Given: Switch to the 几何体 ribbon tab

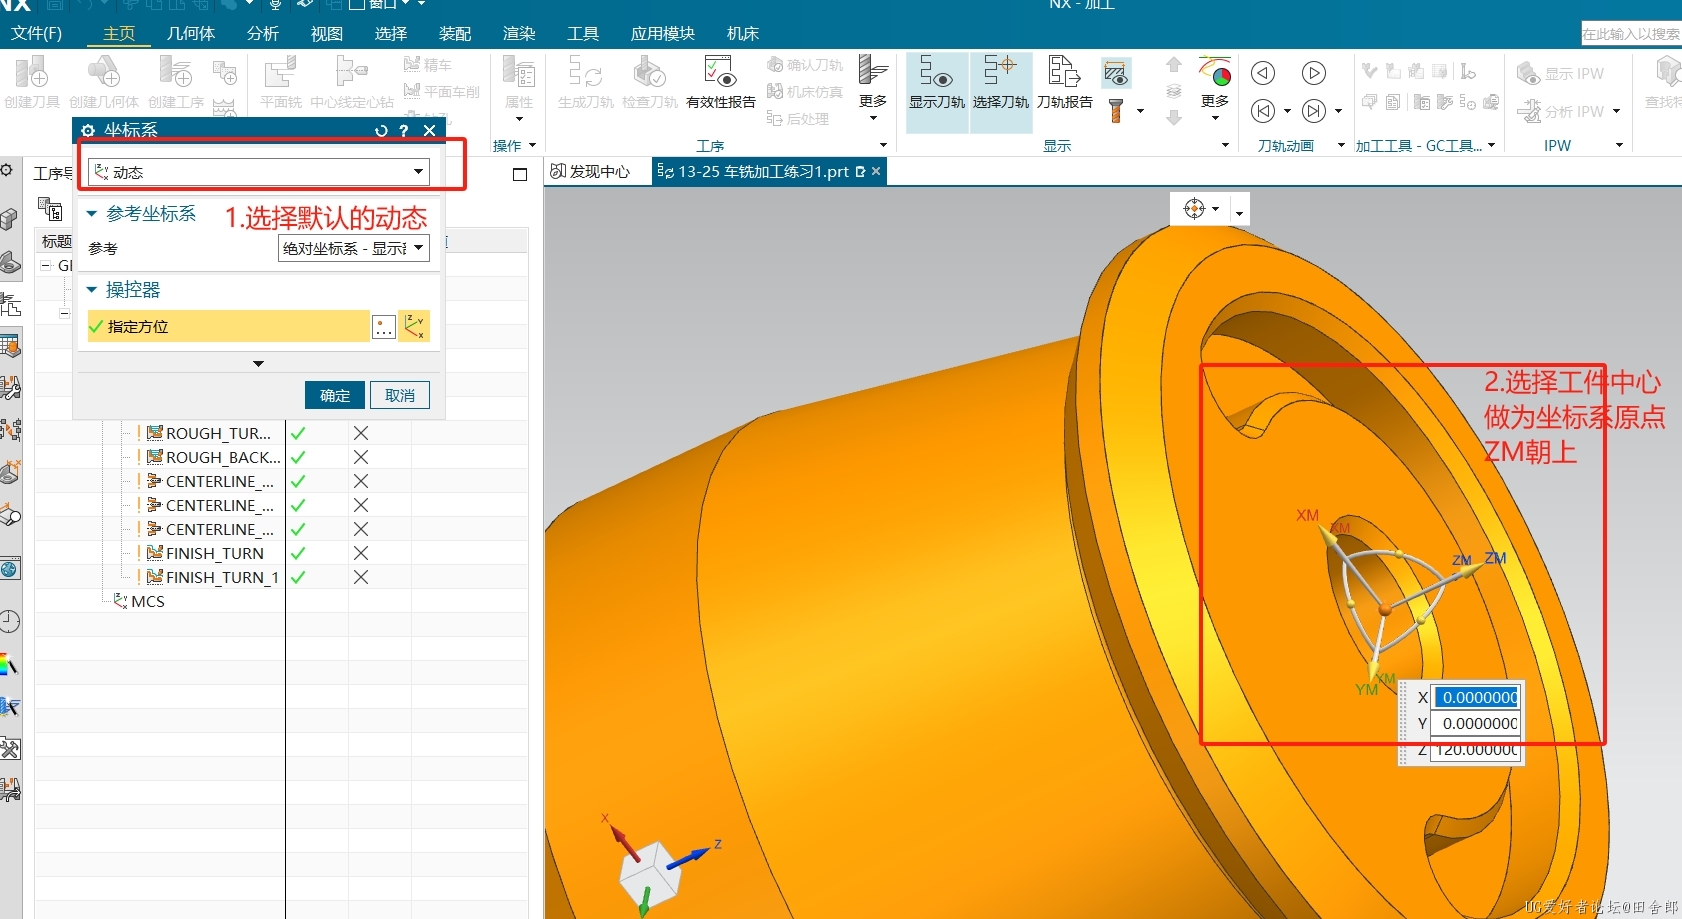Looking at the screenshot, I should pyautogui.click(x=191, y=33).
